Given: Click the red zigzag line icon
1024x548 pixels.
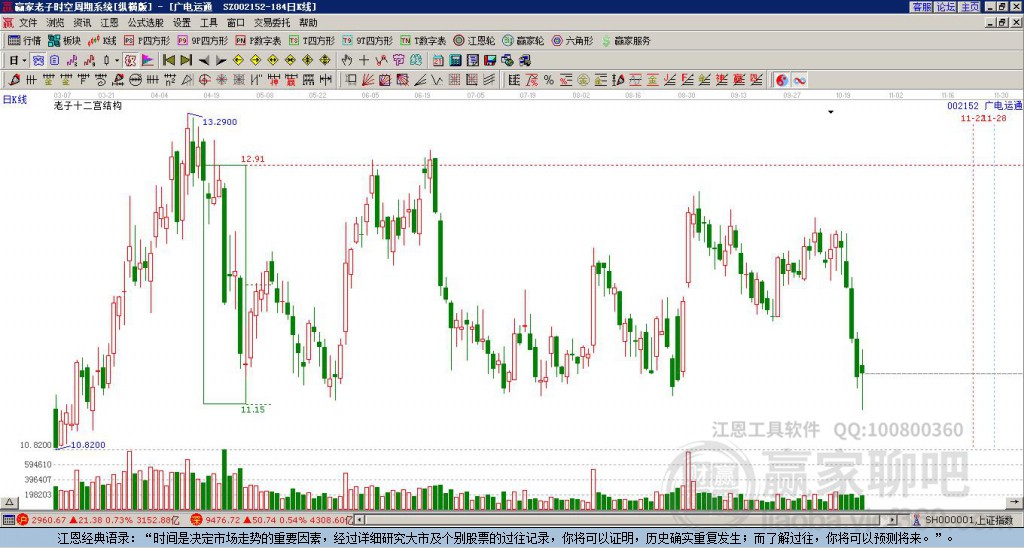Looking at the screenshot, I should coord(381,60).
